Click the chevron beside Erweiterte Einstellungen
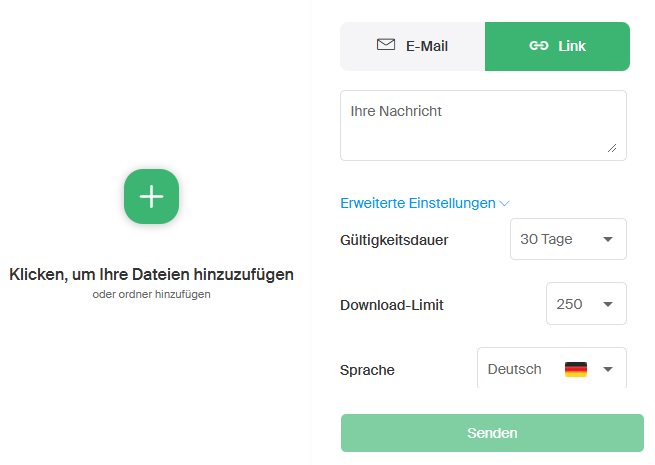Image resolution: width=655 pixels, height=465 pixels. tap(504, 203)
